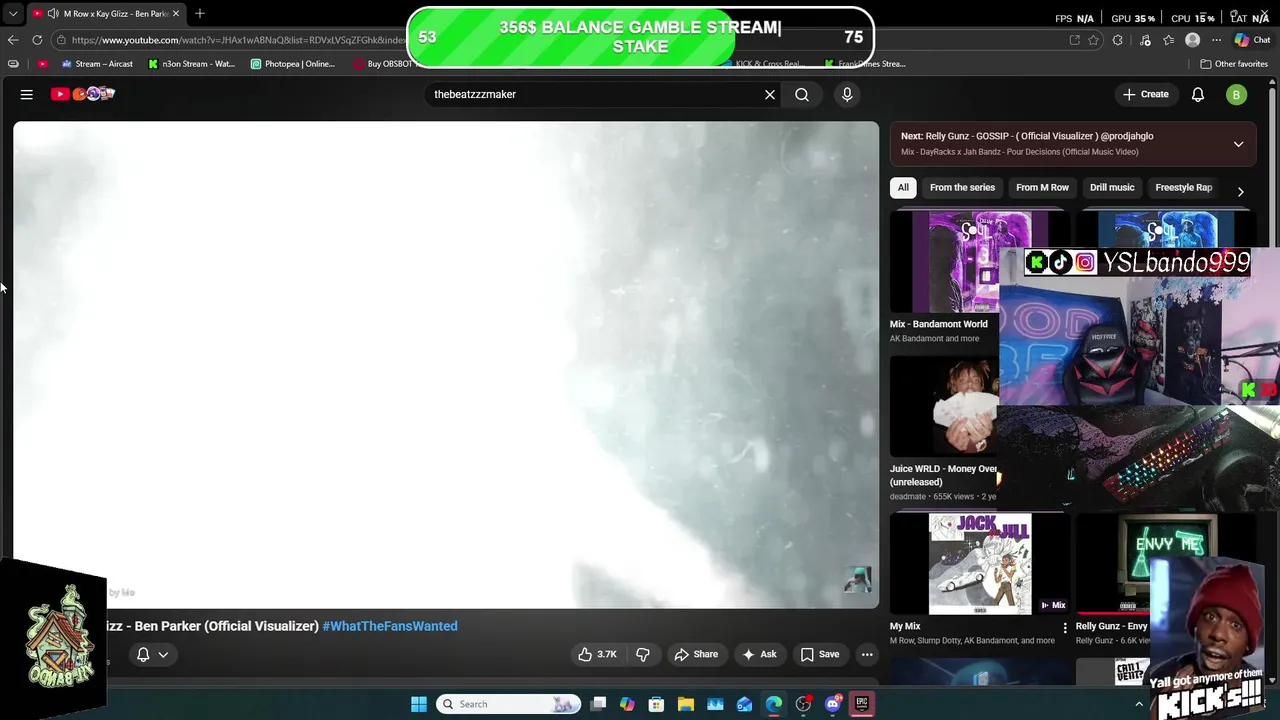Start voice search with the microphone icon
This screenshot has height=720, width=1280.
click(x=847, y=94)
